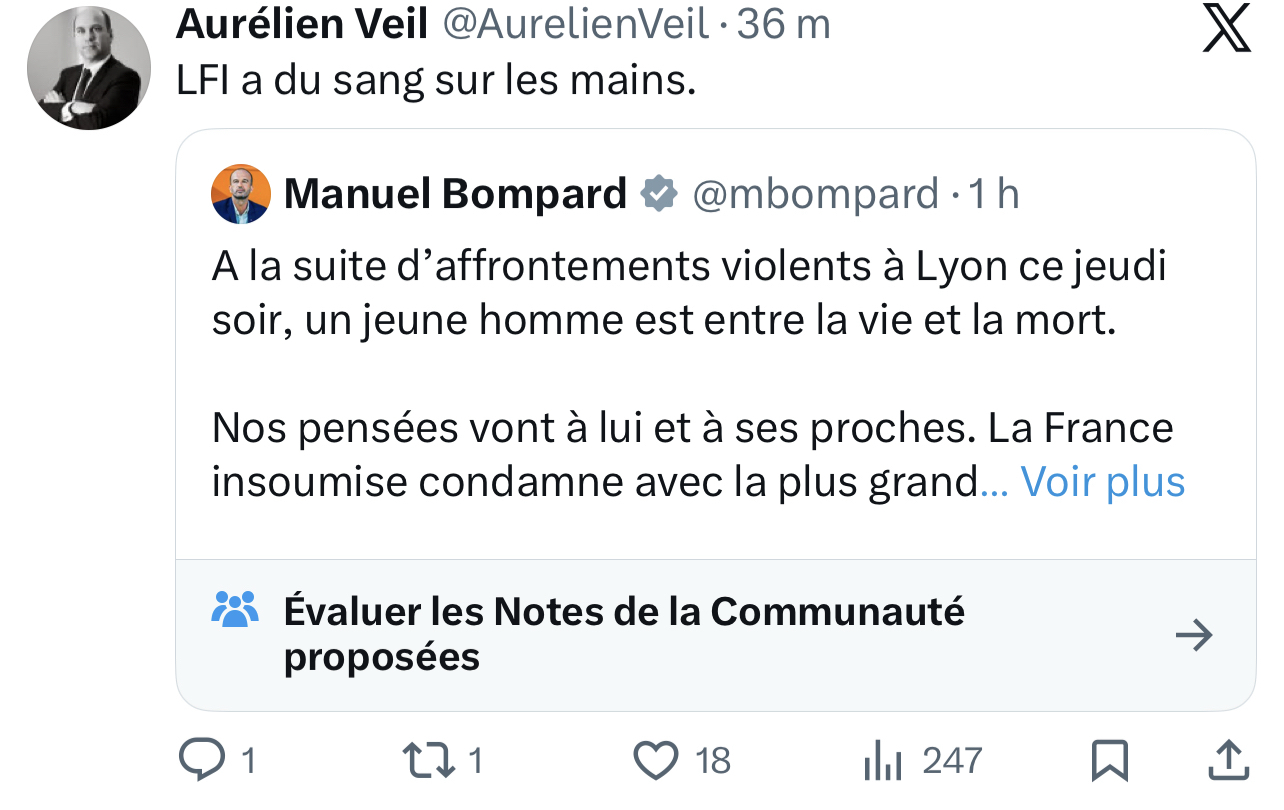
Task: Click the @mbompard handle
Action: pyautogui.click(x=816, y=194)
